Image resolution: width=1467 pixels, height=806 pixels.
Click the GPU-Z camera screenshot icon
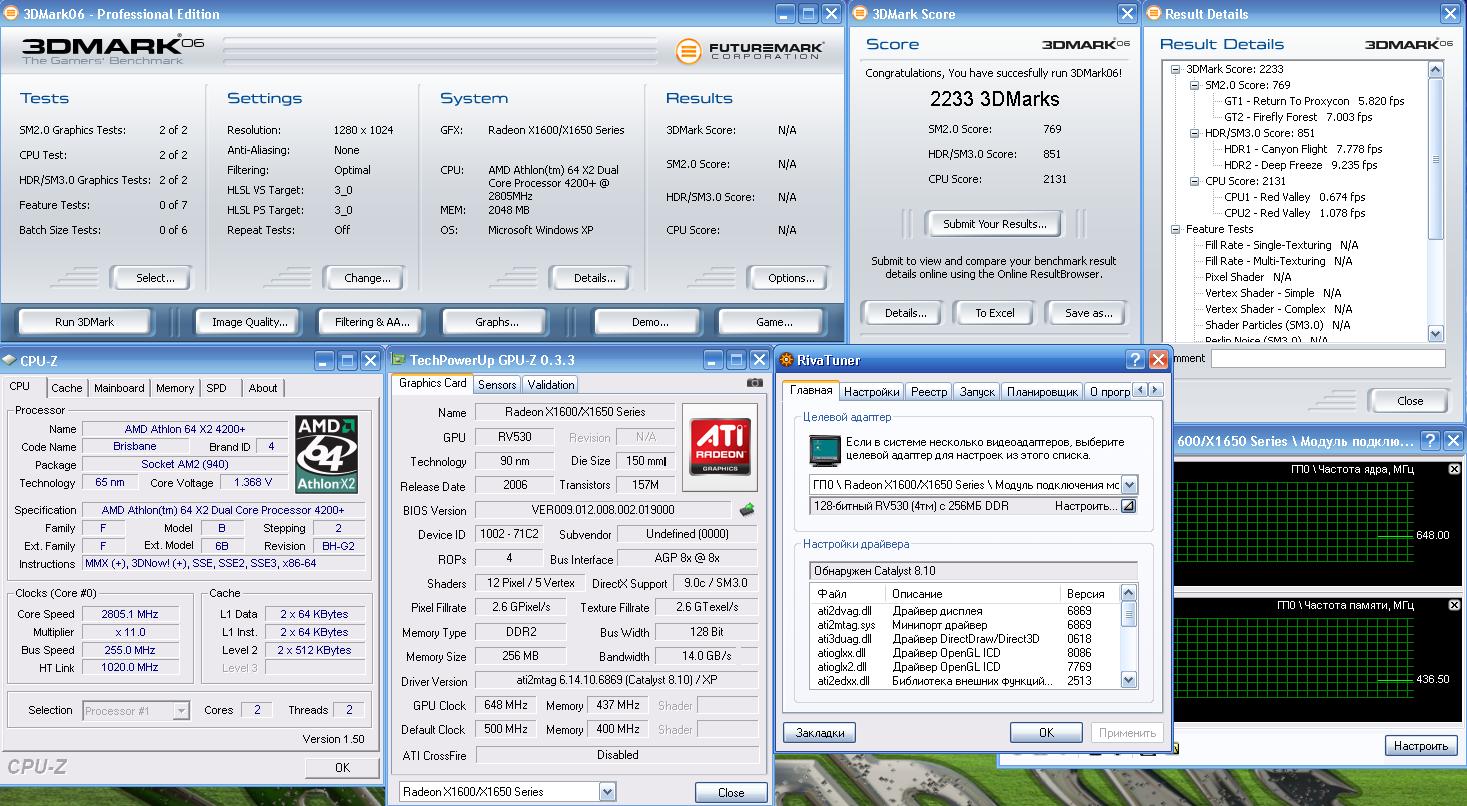coord(755,383)
